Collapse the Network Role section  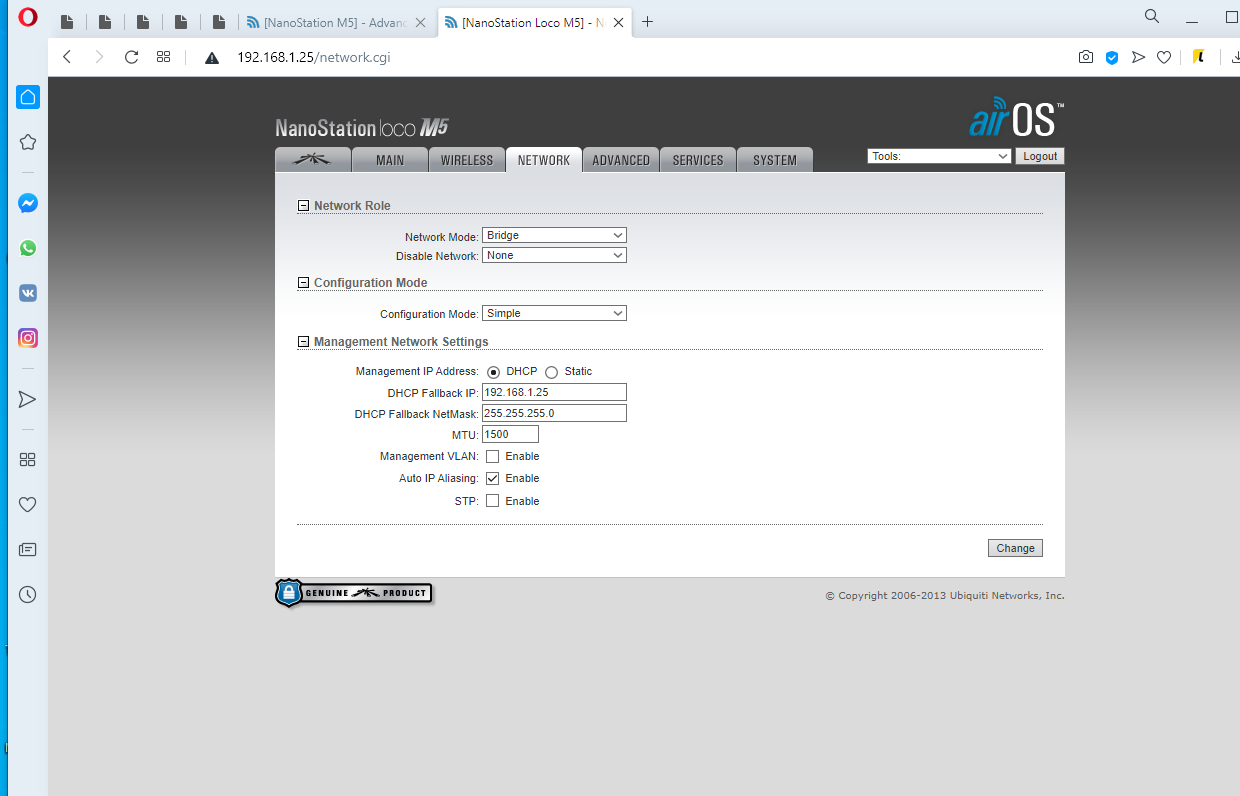point(304,206)
